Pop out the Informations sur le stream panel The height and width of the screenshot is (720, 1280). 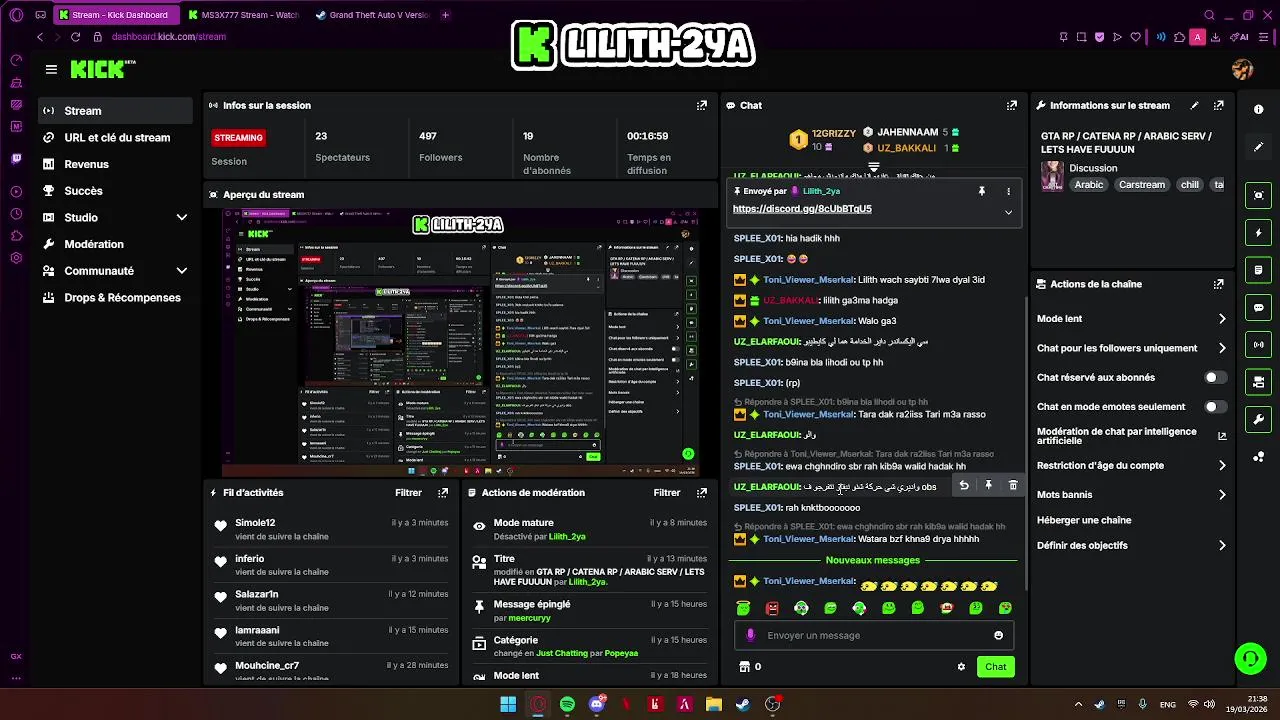[x=1218, y=105]
